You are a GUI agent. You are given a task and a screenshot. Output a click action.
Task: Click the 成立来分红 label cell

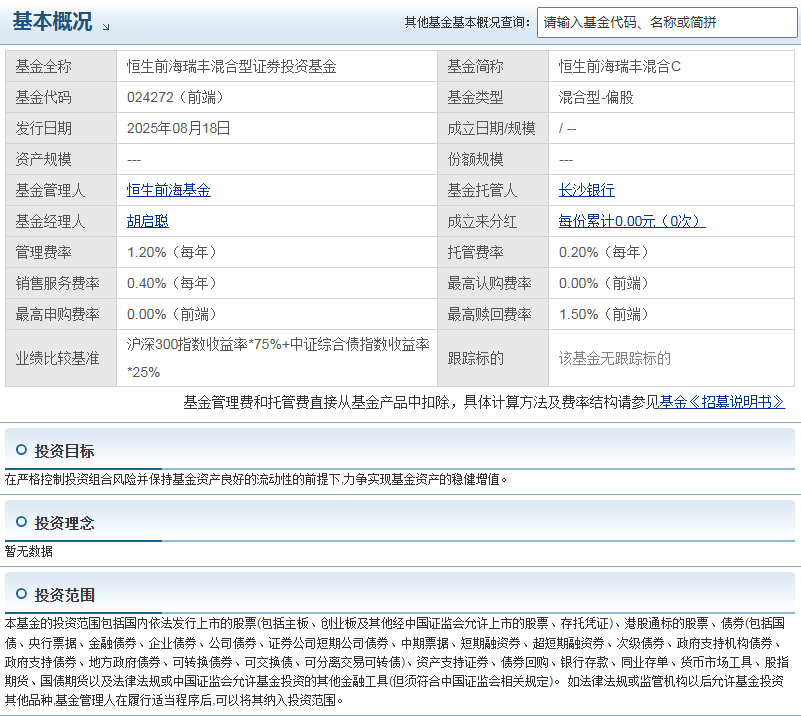pyautogui.click(x=493, y=221)
